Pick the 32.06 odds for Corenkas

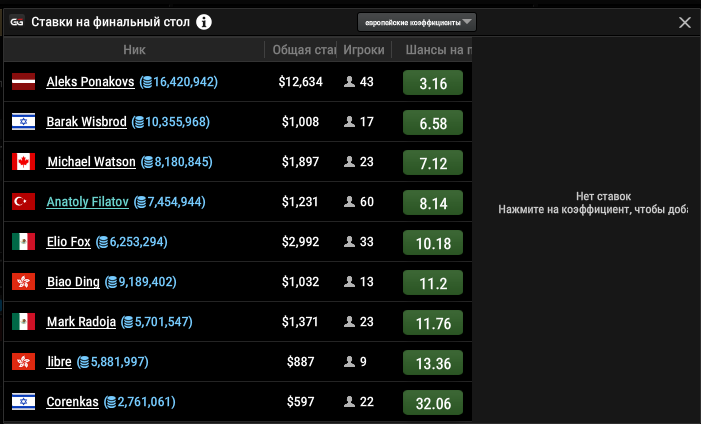click(433, 403)
